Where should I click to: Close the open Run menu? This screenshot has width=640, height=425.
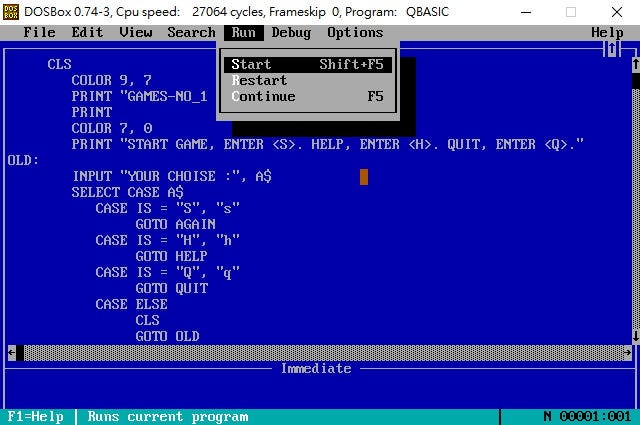243,32
